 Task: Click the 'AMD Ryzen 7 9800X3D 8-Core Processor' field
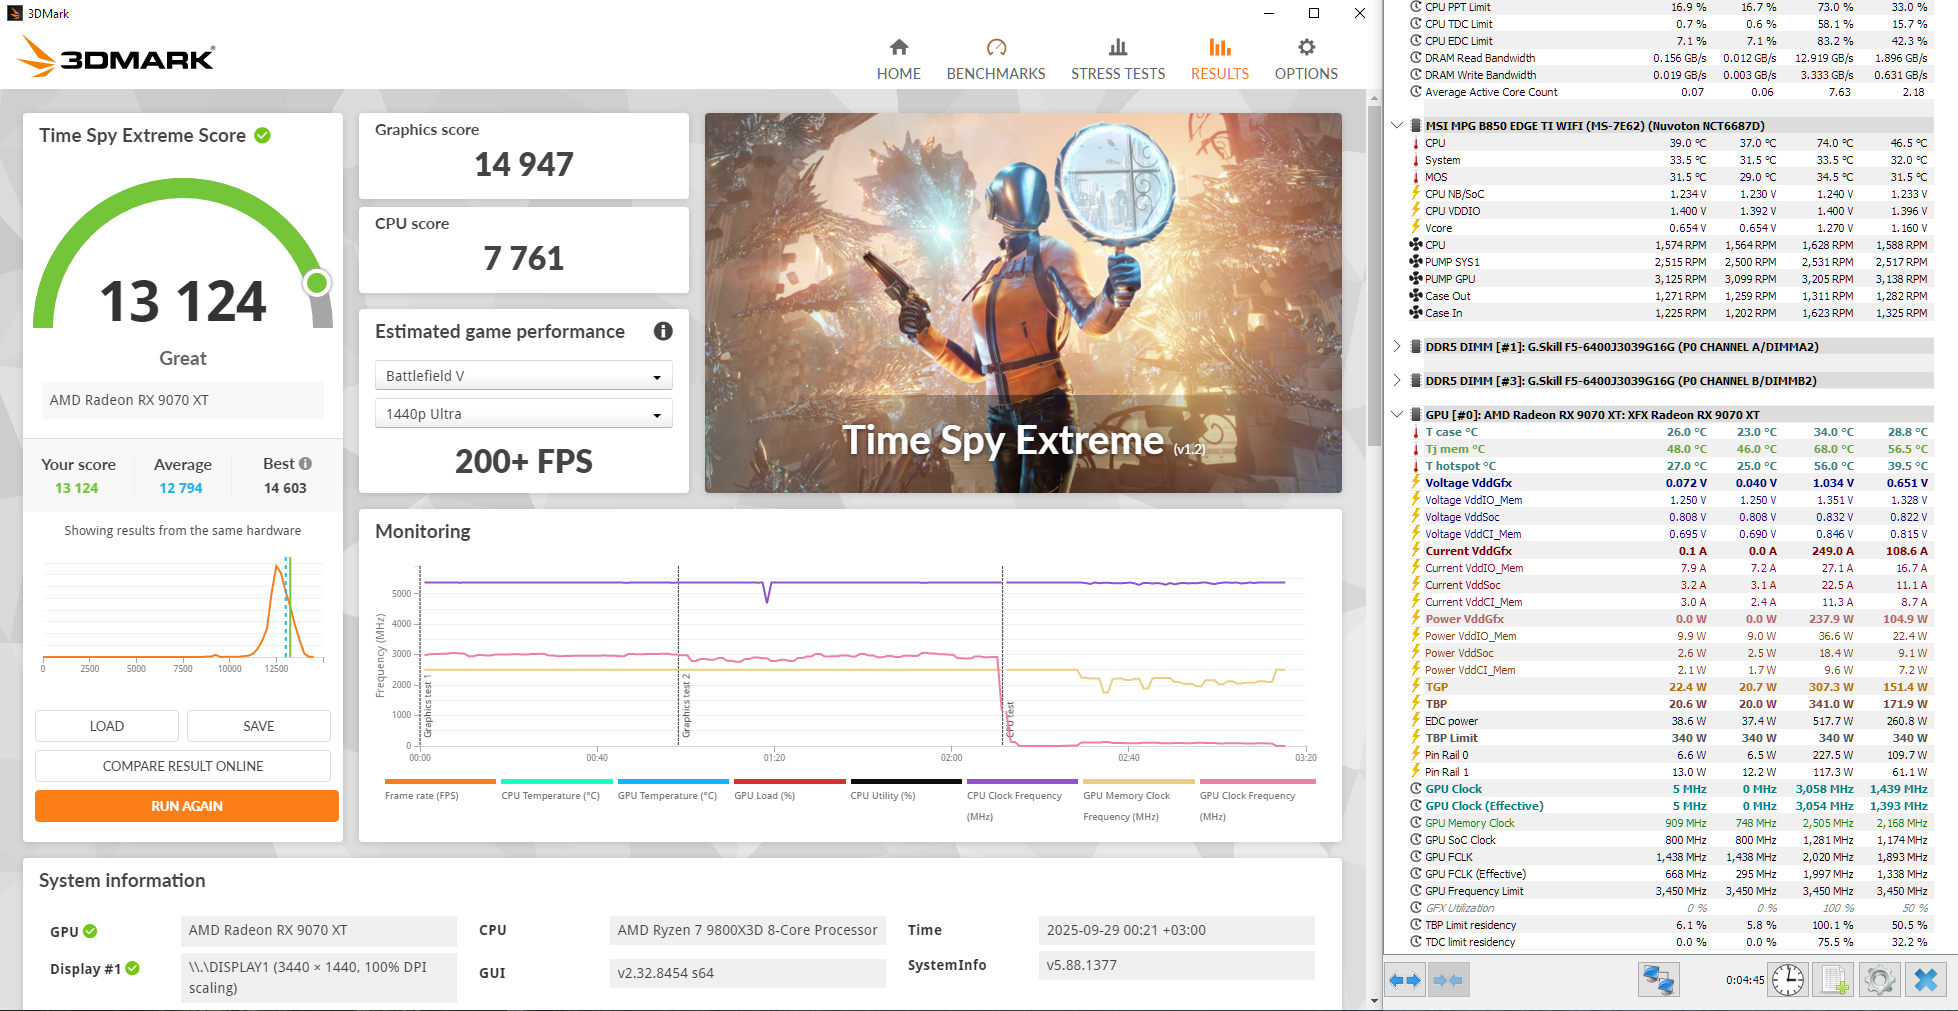(x=748, y=930)
